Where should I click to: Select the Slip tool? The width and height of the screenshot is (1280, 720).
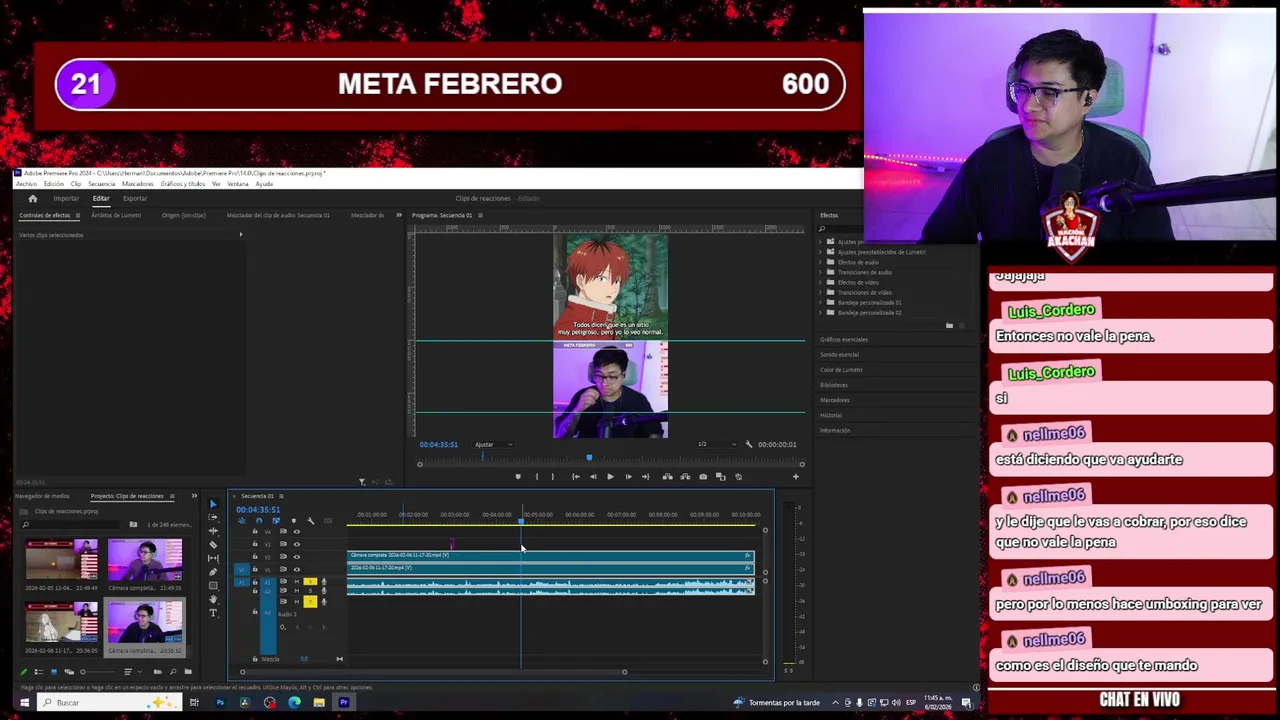[x=213, y=558]
